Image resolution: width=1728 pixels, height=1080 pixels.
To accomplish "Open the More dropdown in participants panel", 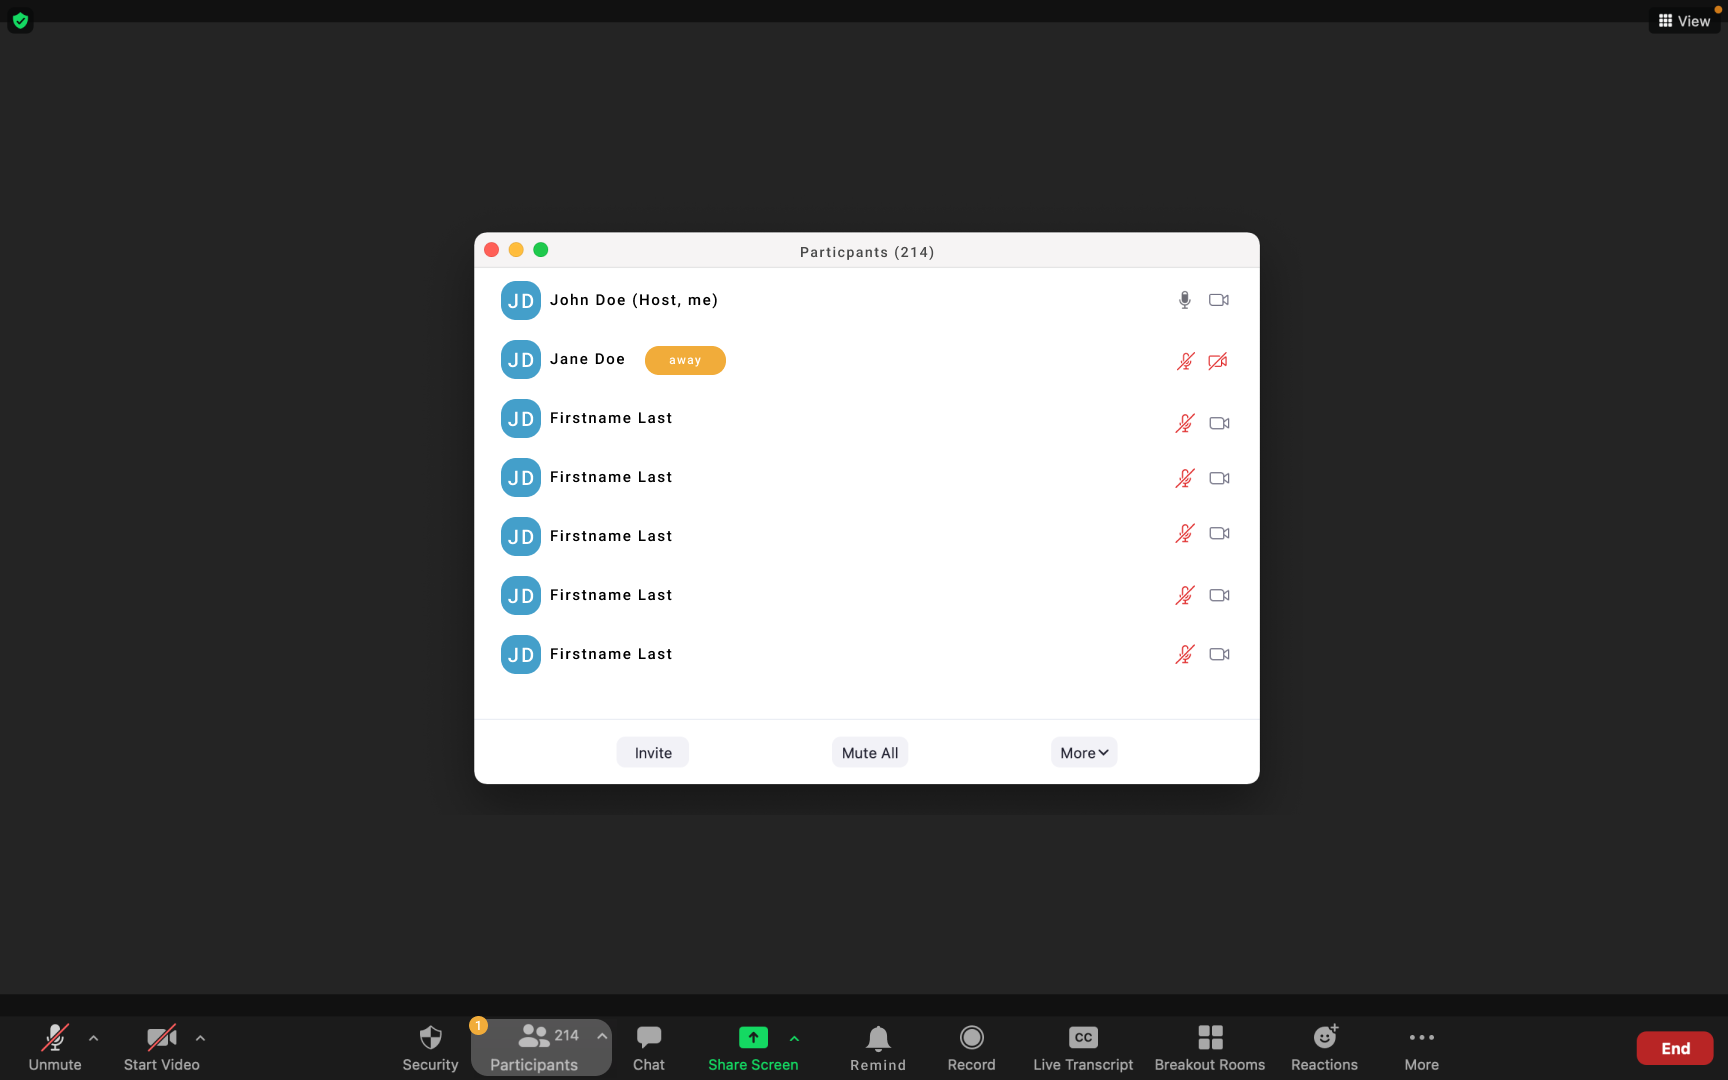I will point(1083,752).
